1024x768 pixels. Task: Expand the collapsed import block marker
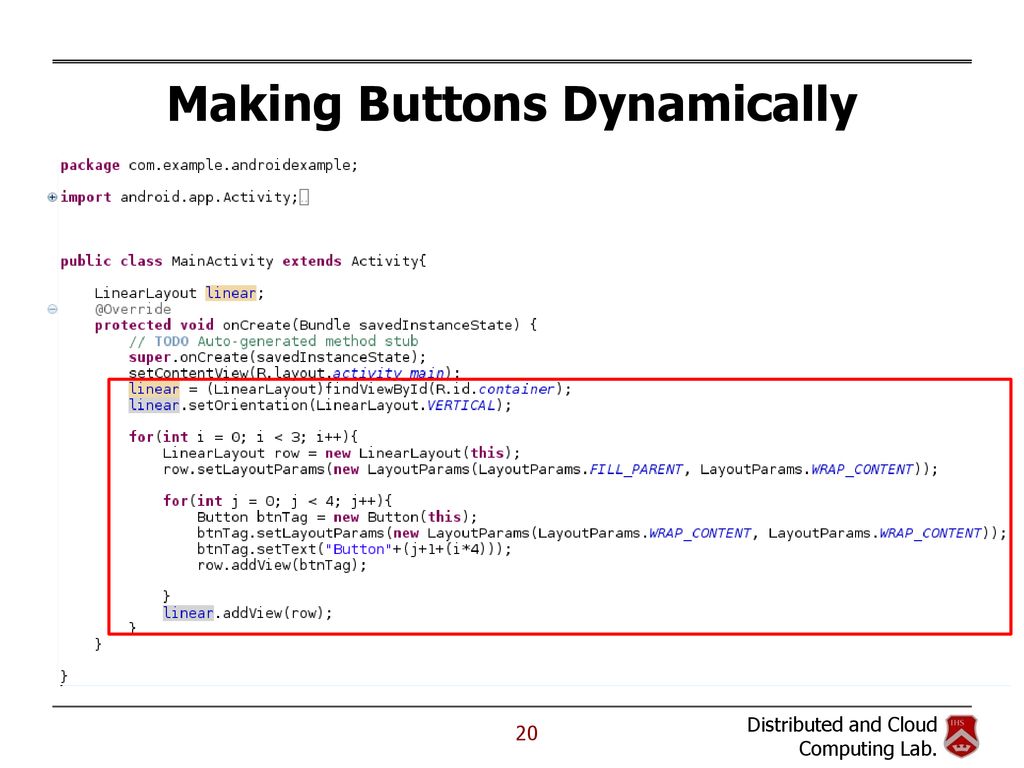pos(52,197)
